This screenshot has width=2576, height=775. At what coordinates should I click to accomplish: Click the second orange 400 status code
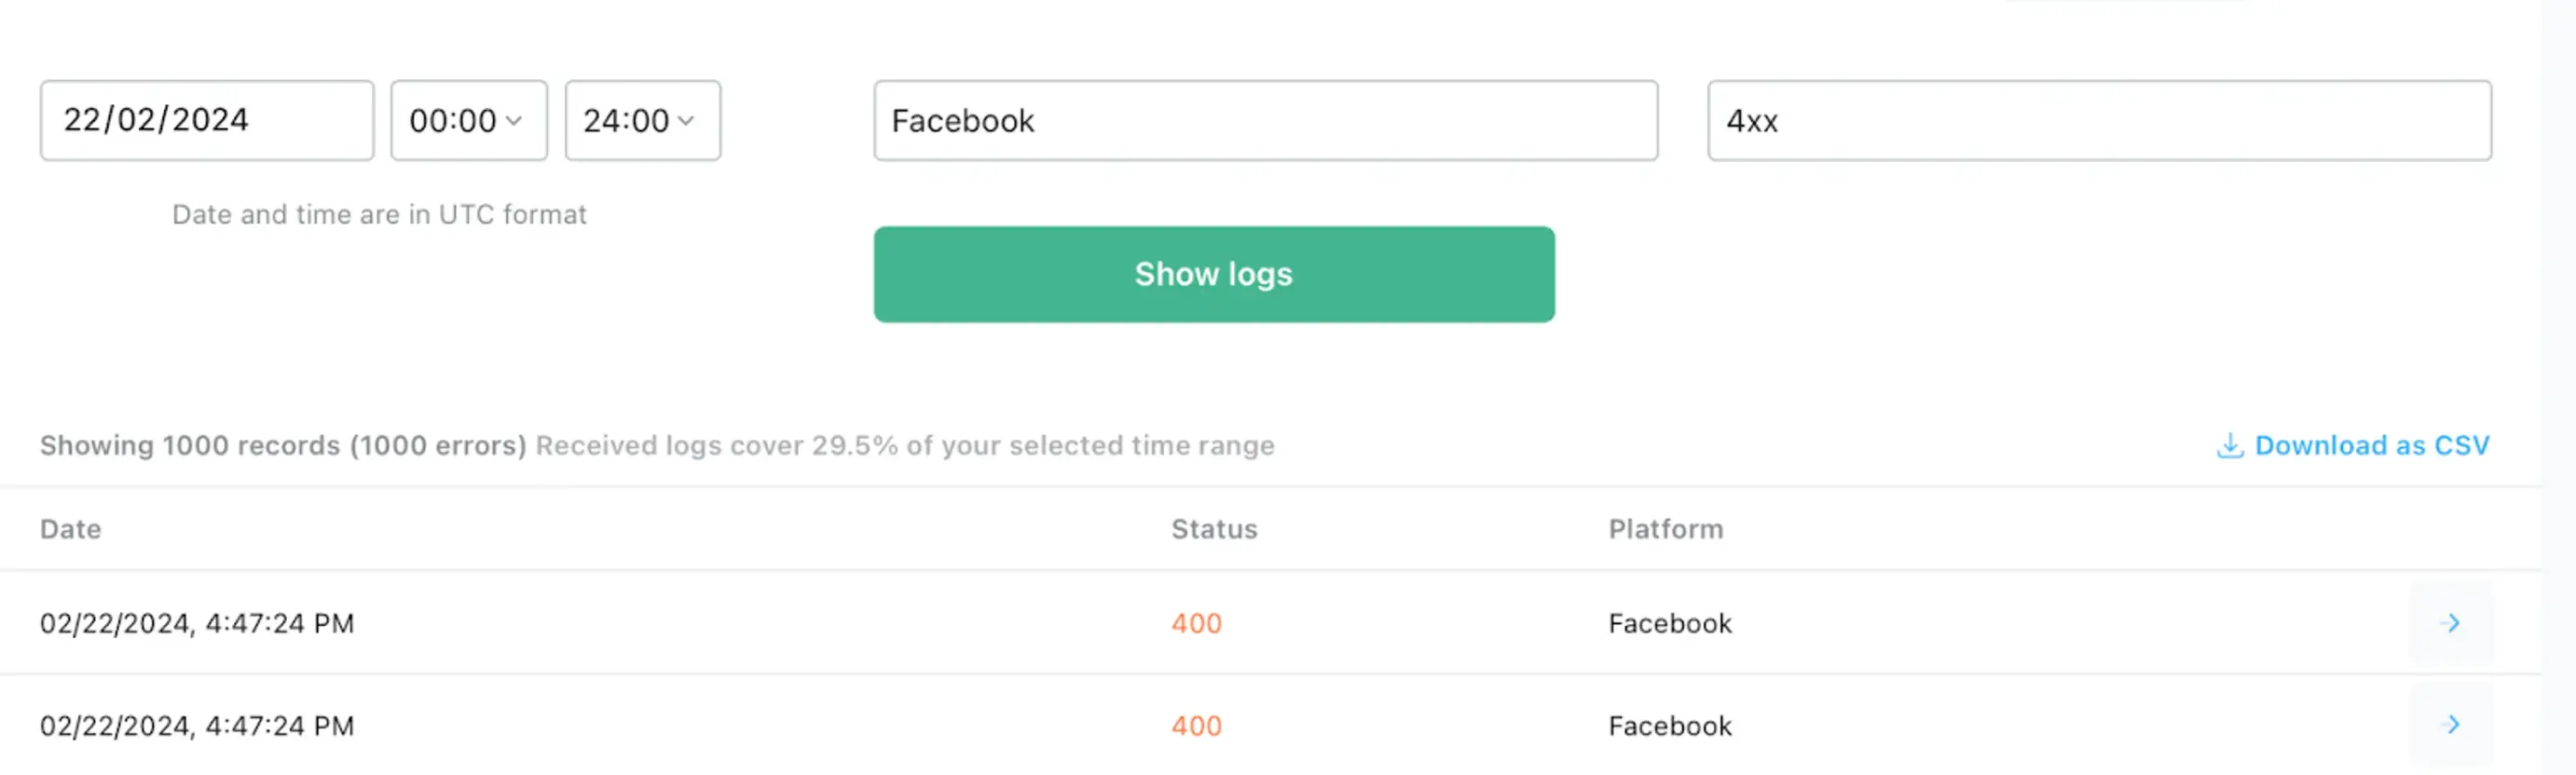[1195, 725]
